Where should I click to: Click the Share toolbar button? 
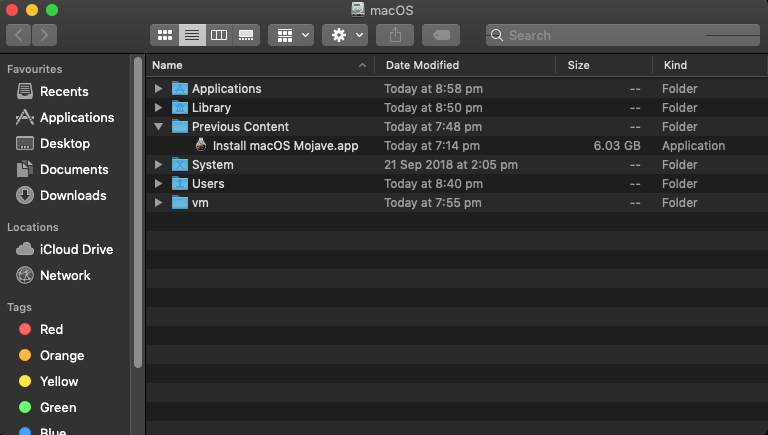point(395,35)
